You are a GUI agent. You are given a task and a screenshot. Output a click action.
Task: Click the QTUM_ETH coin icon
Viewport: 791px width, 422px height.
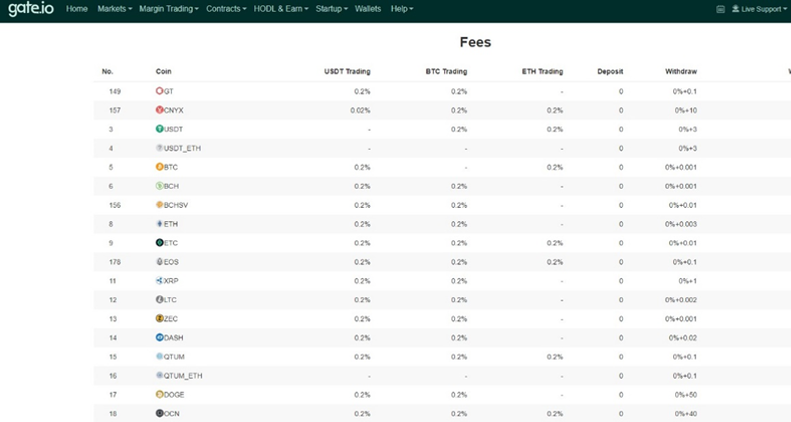pyautogui.click(x=159, y=376)
